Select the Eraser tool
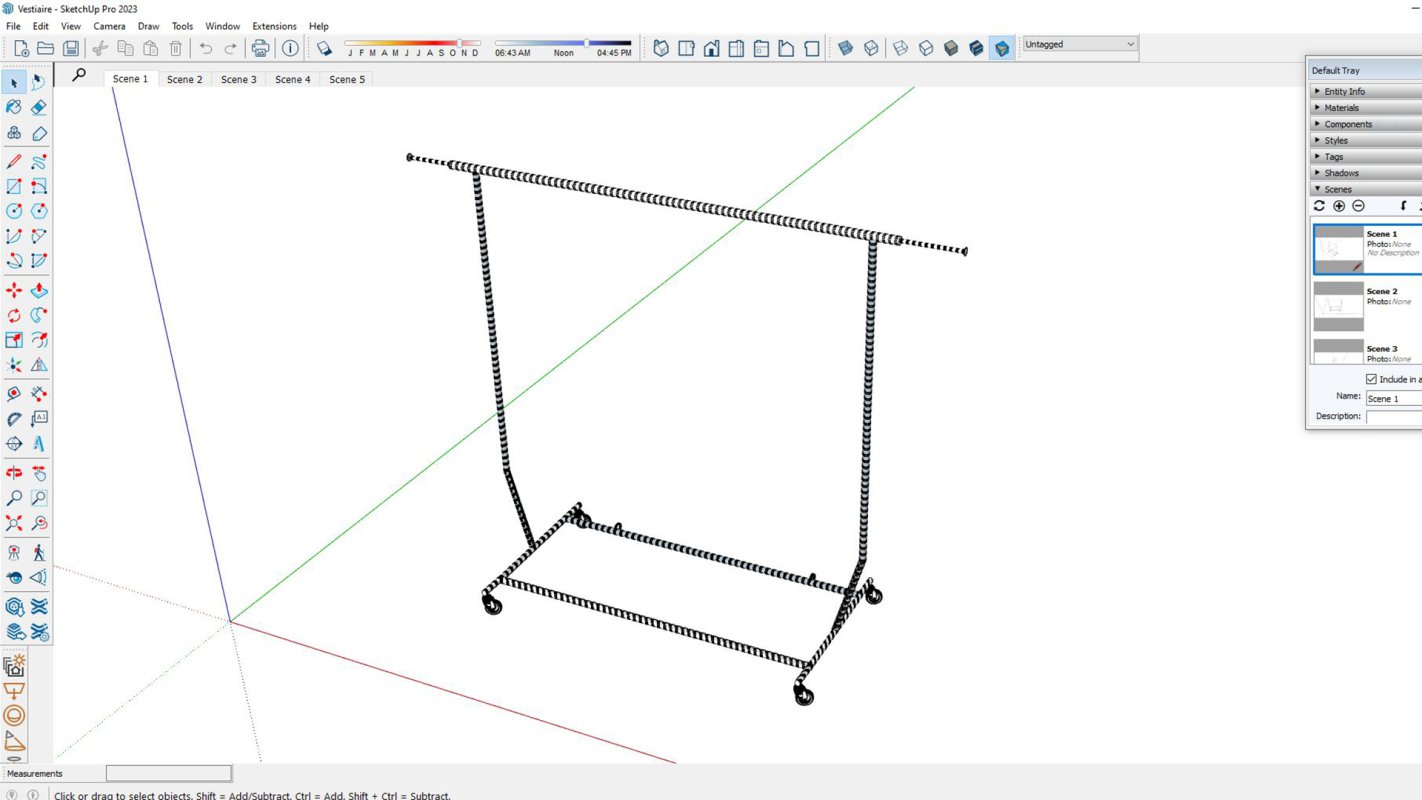1422x800 pixels. (39, 107)
